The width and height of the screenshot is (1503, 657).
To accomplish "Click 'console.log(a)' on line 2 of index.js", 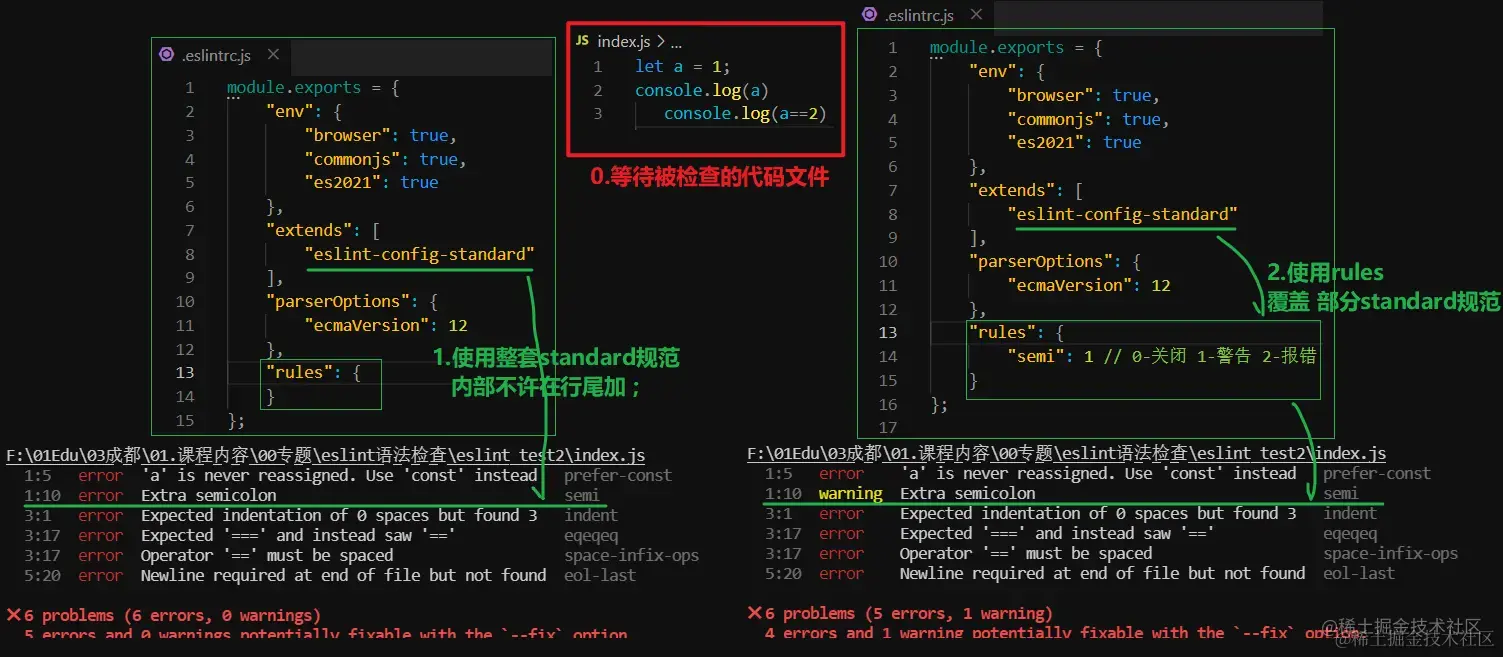I will click(702, 90).
